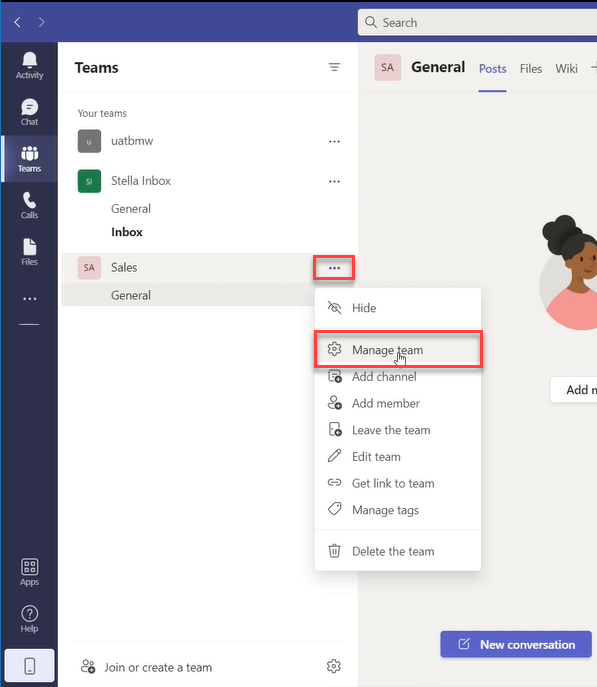Click the Search magnifier icon

371,22
